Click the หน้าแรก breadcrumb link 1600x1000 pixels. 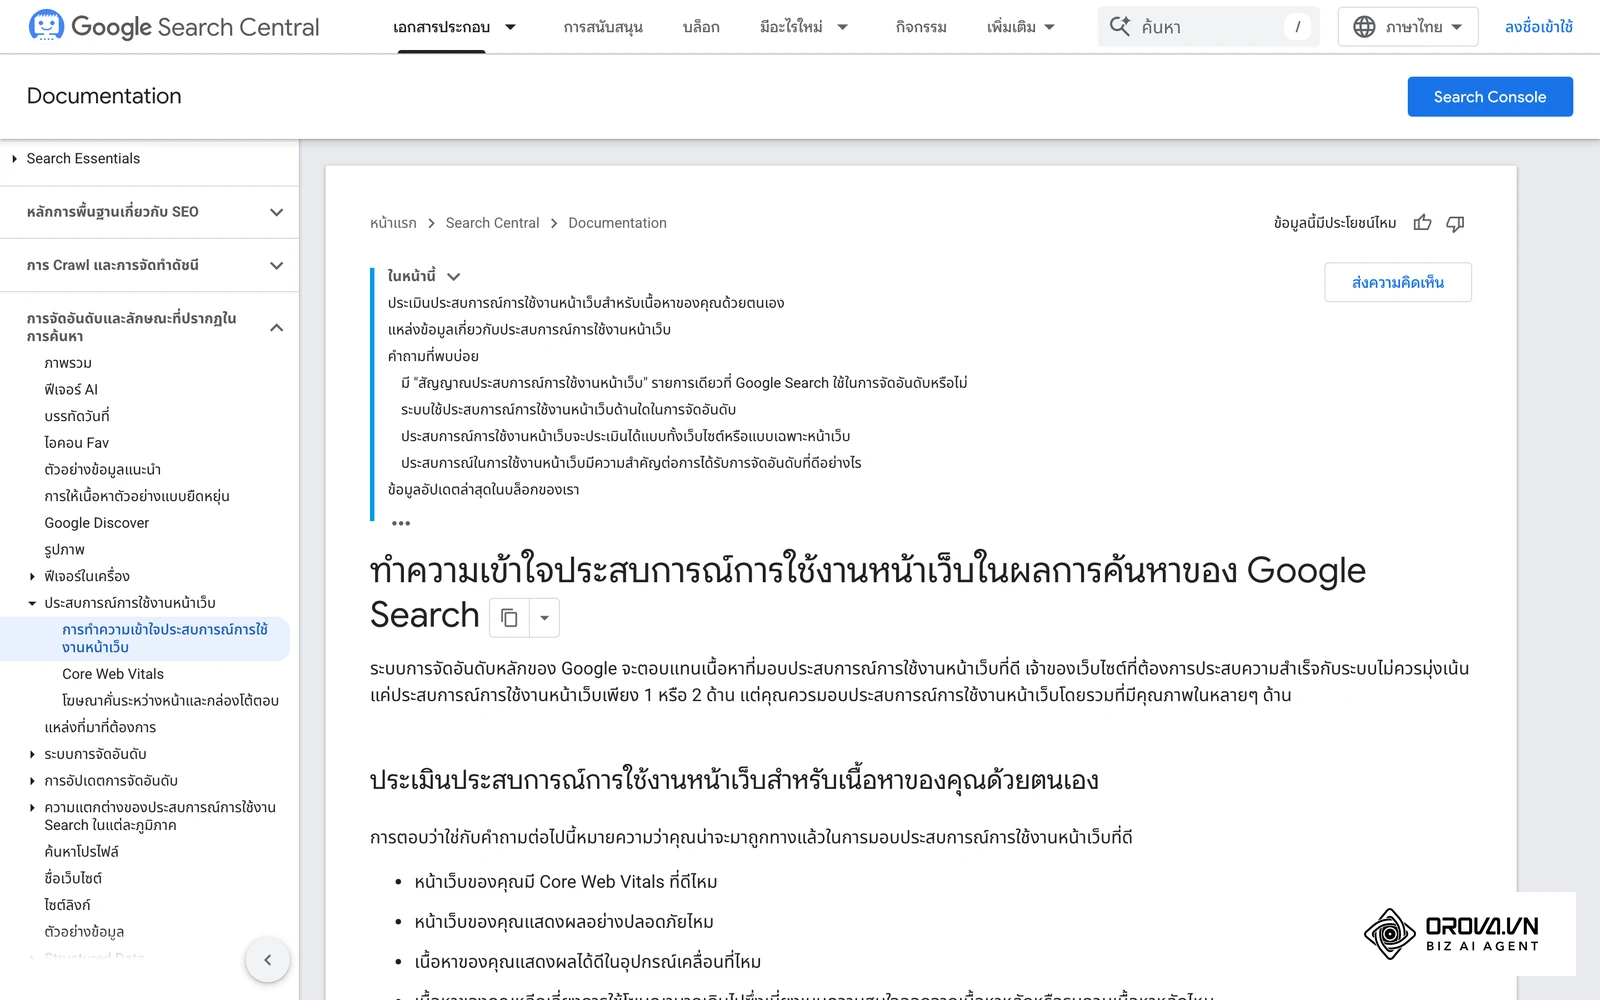[393, 223]
